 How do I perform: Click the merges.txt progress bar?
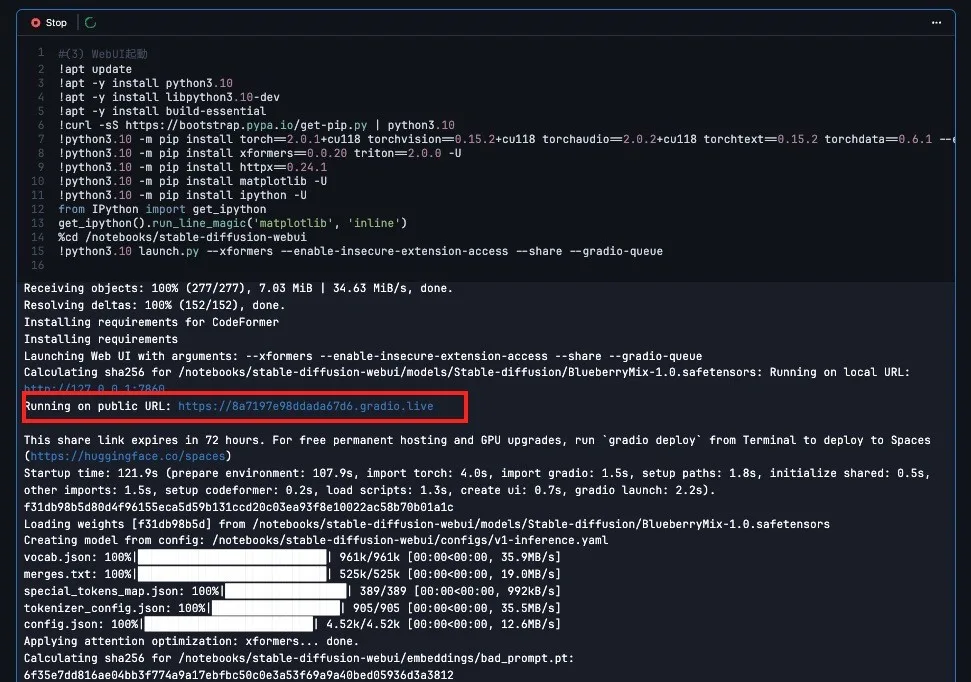tap(232, 574)
